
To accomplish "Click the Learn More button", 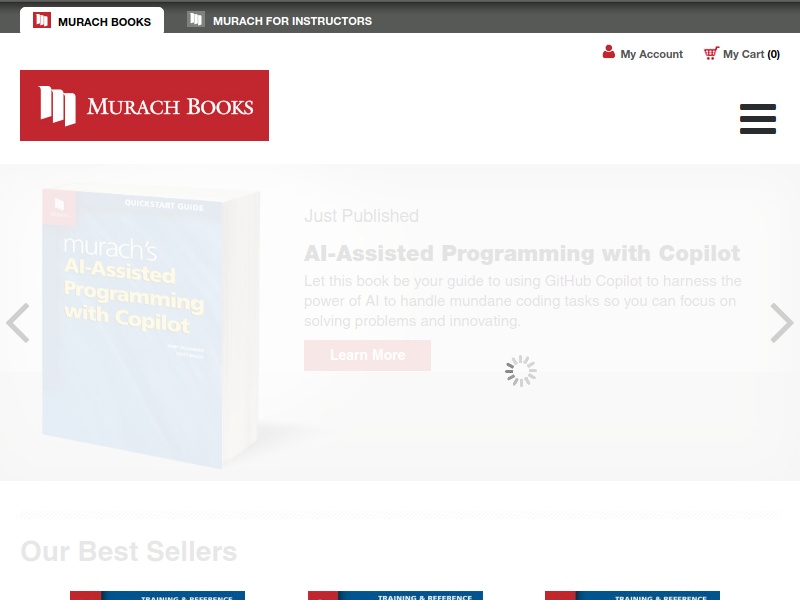I will tap(367, 355).
